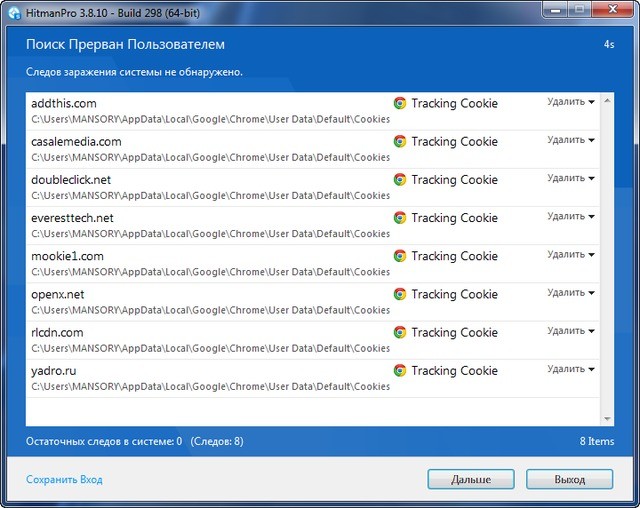
Task: Click Chrome icon beside openx.net entry
Action: [400, 294]
